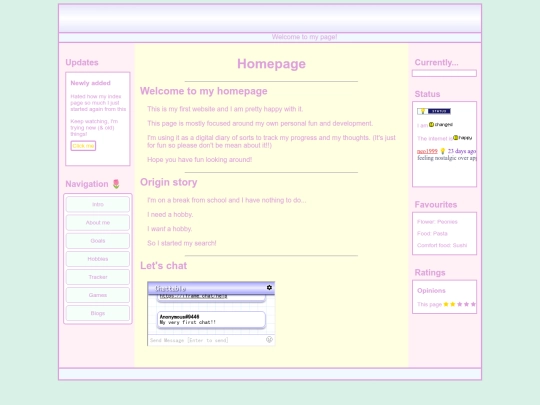The height and width of the screenshot is (405, 540).
Task: Click the tulip icon beside Navigation
Action: click(x=116, y=184)
